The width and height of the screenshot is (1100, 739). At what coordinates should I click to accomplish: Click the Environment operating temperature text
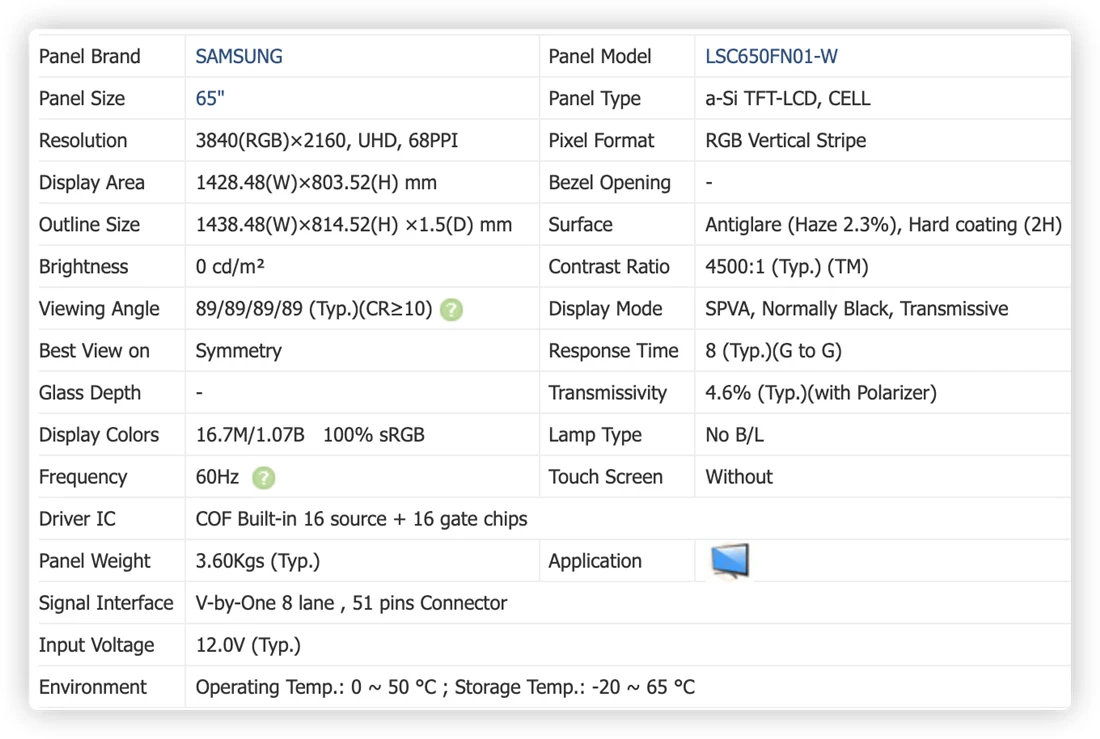(x=316, y=687)
